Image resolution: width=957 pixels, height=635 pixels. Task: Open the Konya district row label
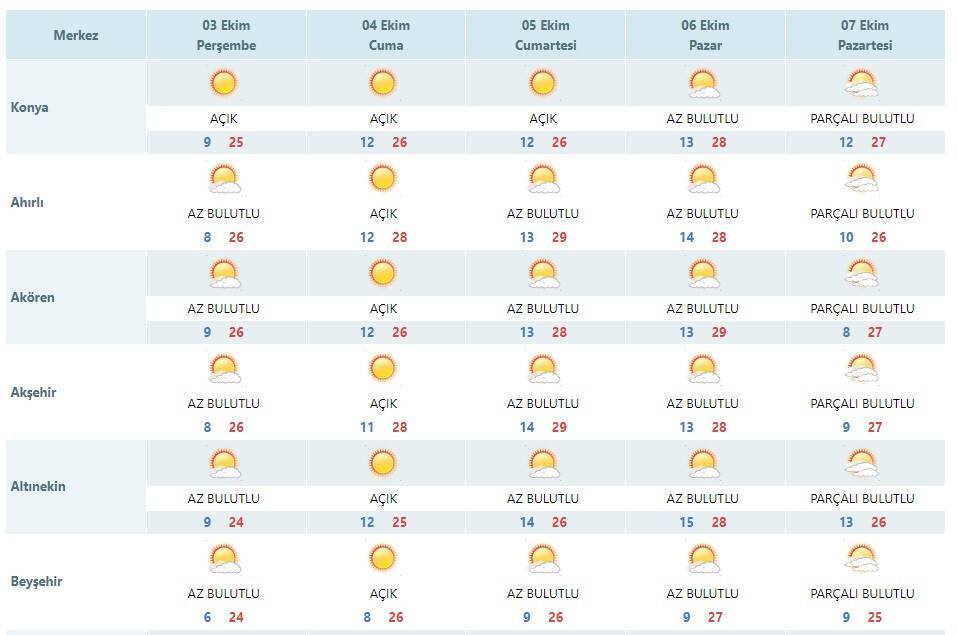coord(30,107)
